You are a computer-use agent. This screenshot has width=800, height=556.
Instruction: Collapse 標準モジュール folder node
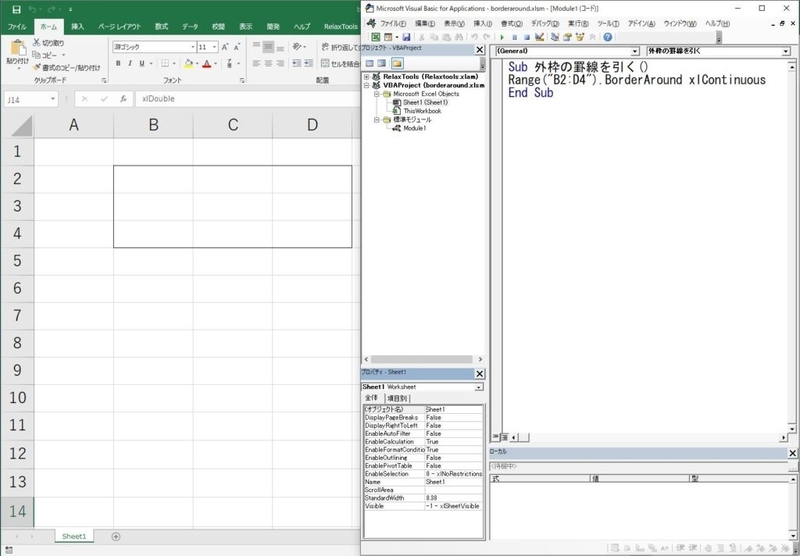377,120
